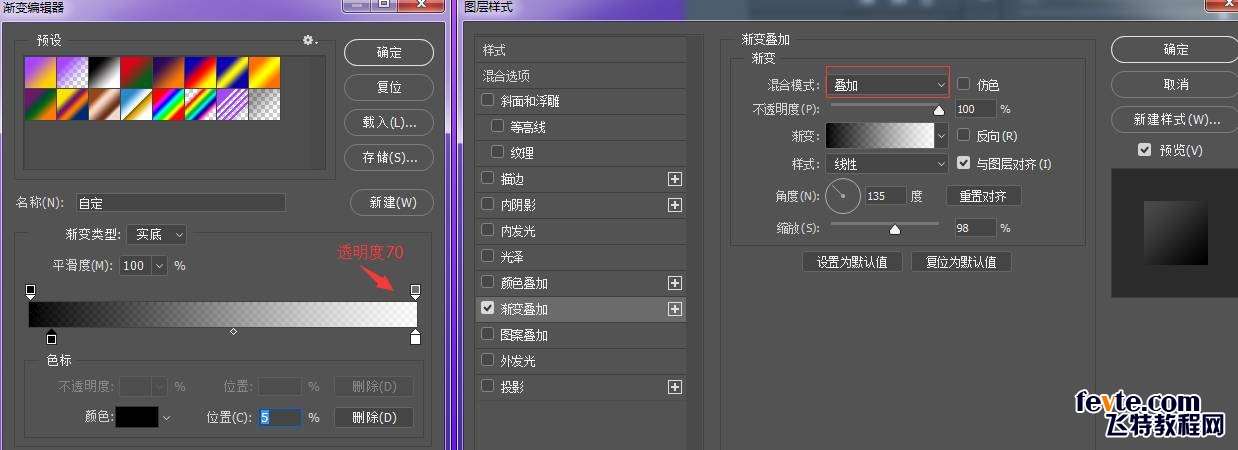This screenshot has height=450, width=1238.
Task: Click the black 颜色 color swatch
Action: point(137,417)
